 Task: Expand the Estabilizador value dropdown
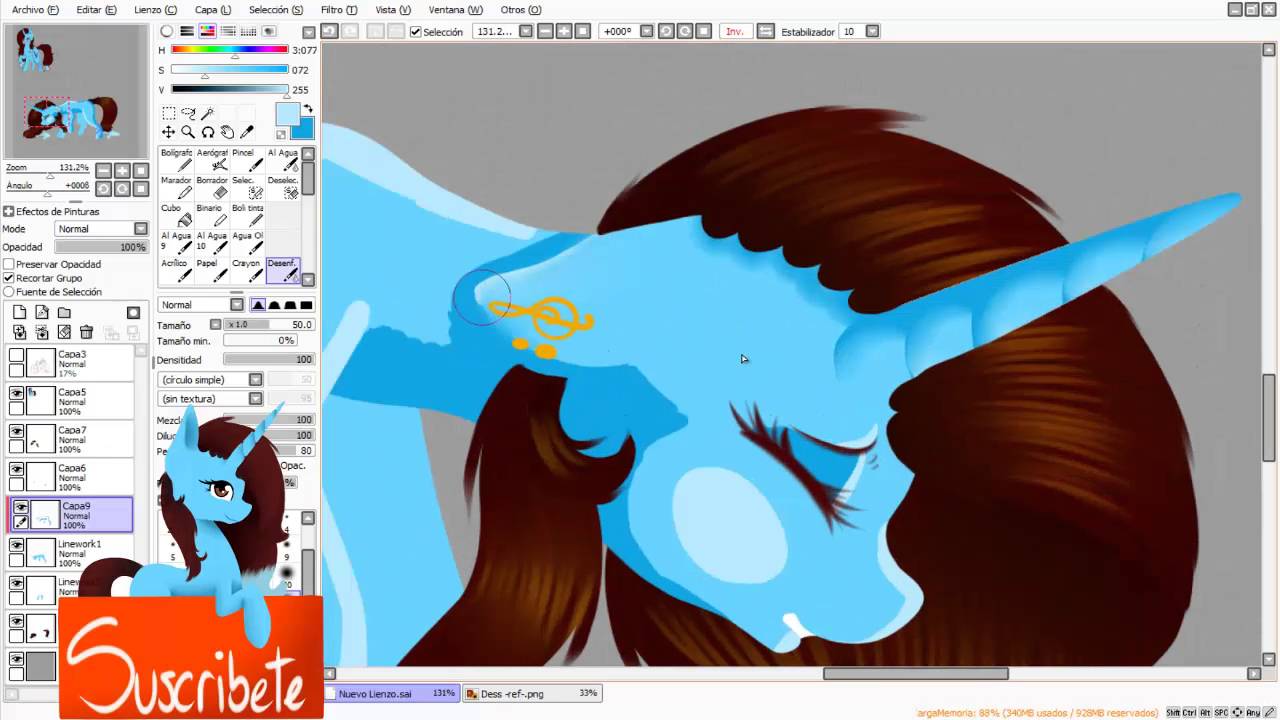[872, 32]
